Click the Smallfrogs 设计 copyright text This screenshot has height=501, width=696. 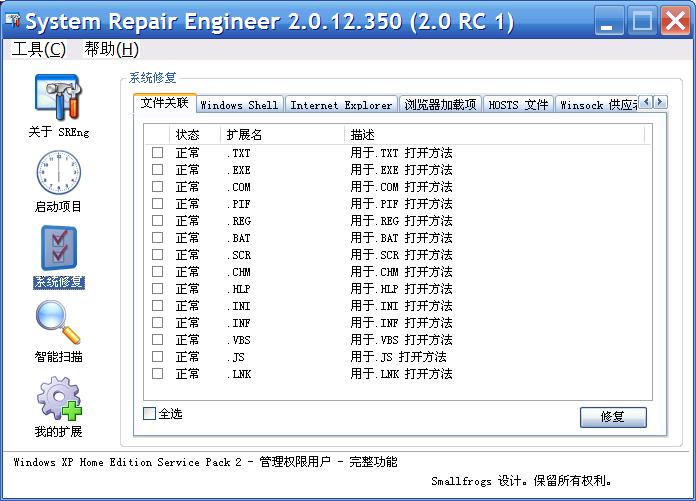(x=522, y=481)
